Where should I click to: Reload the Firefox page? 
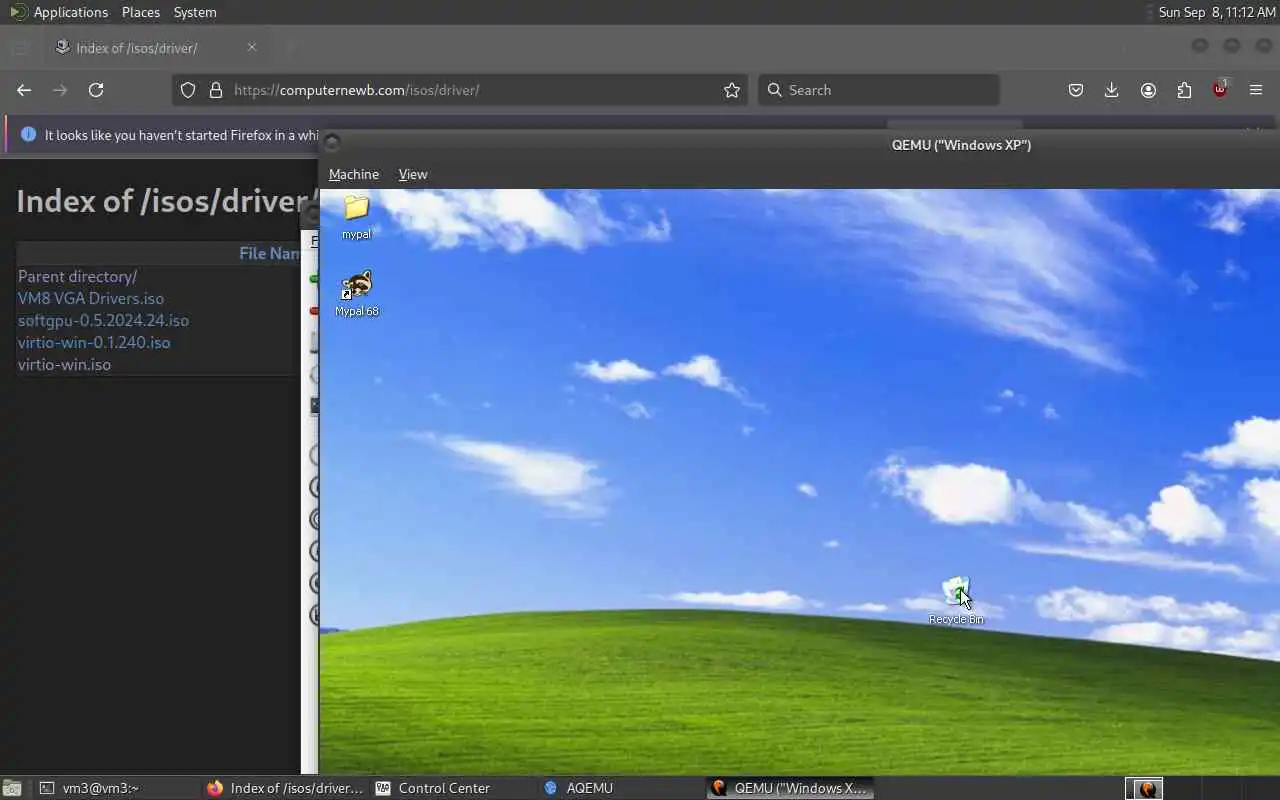point(96,90)
